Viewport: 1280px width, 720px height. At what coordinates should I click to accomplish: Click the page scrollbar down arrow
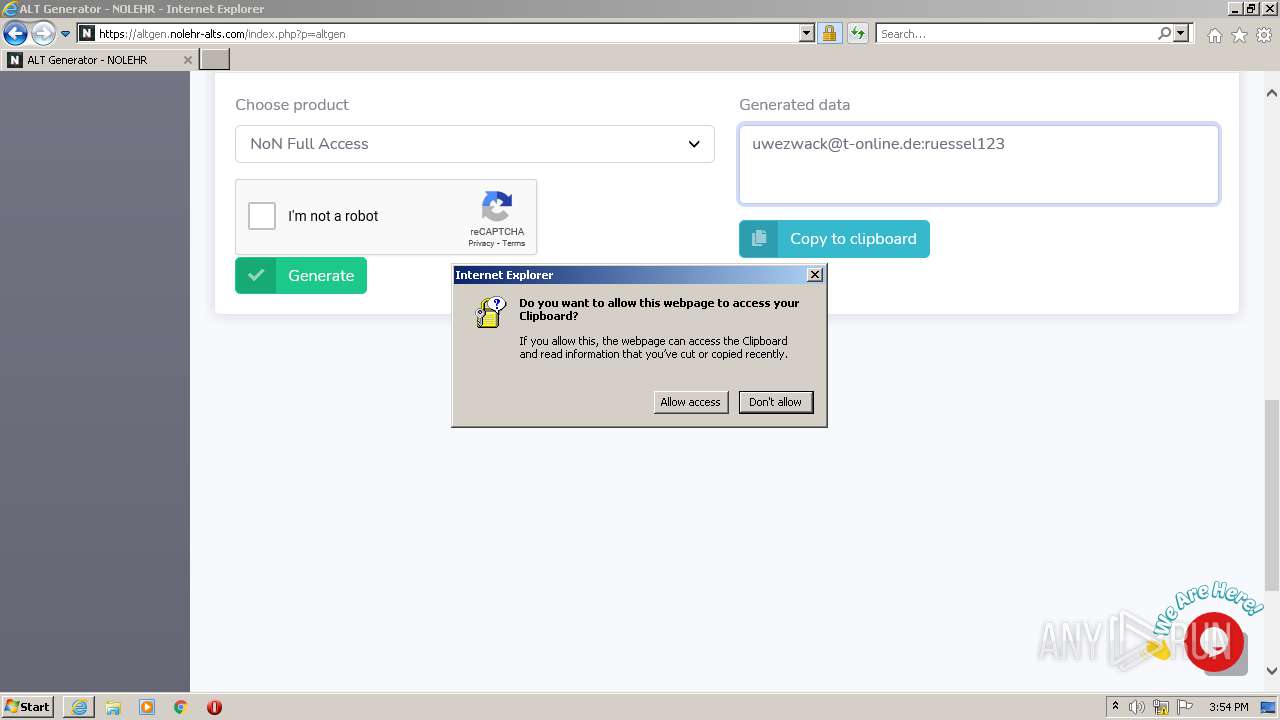tap(1272, 672)
